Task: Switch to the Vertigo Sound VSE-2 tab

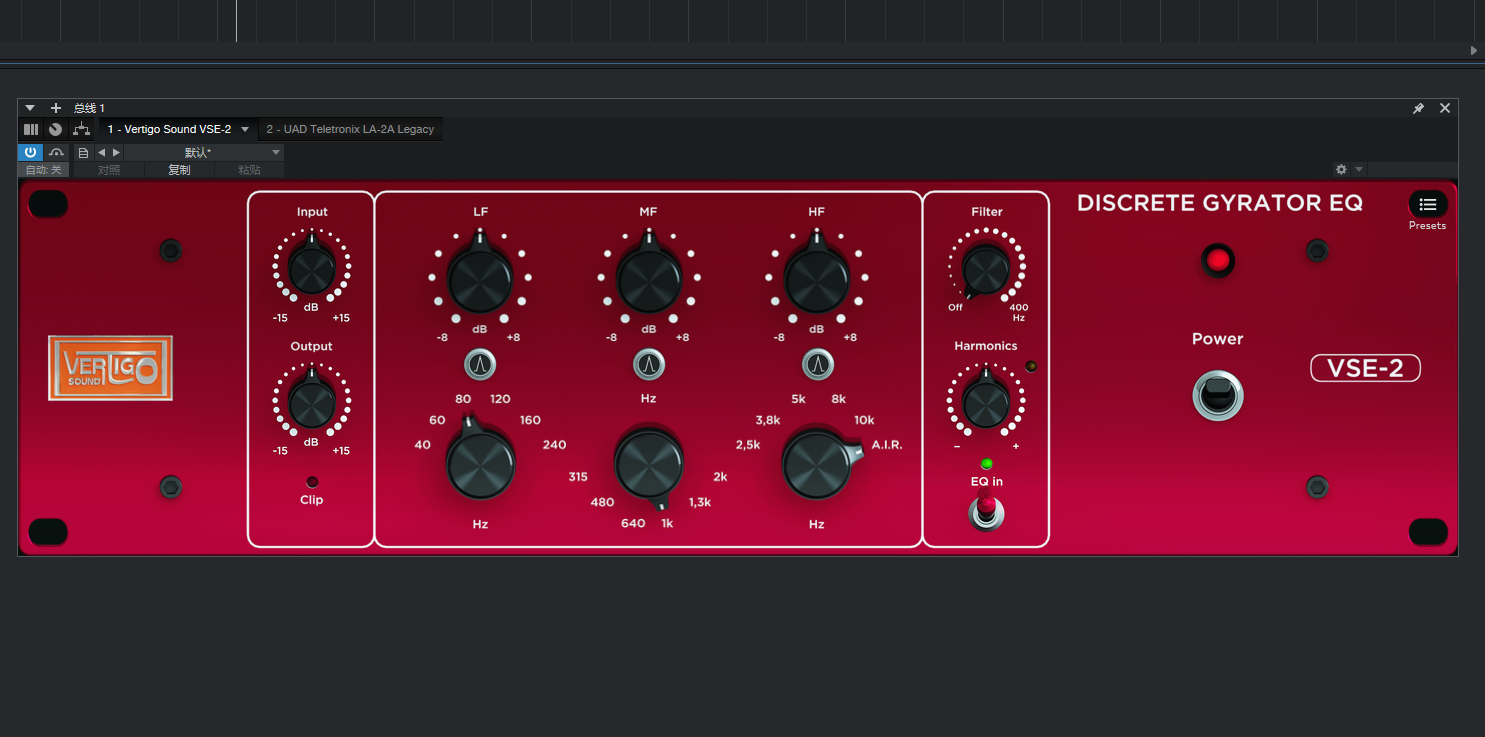Action: point(169,129)
